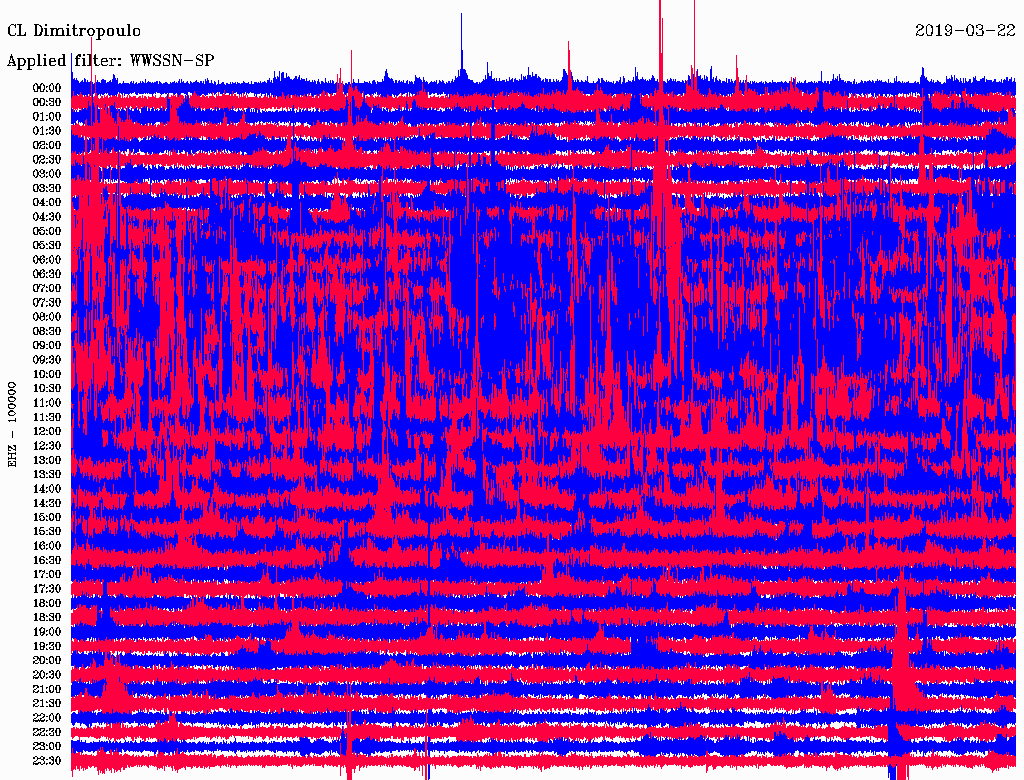Screen dimensions: 1024x780
Task: Select the 04:00 time label
Action: click(x=47, y=203)
